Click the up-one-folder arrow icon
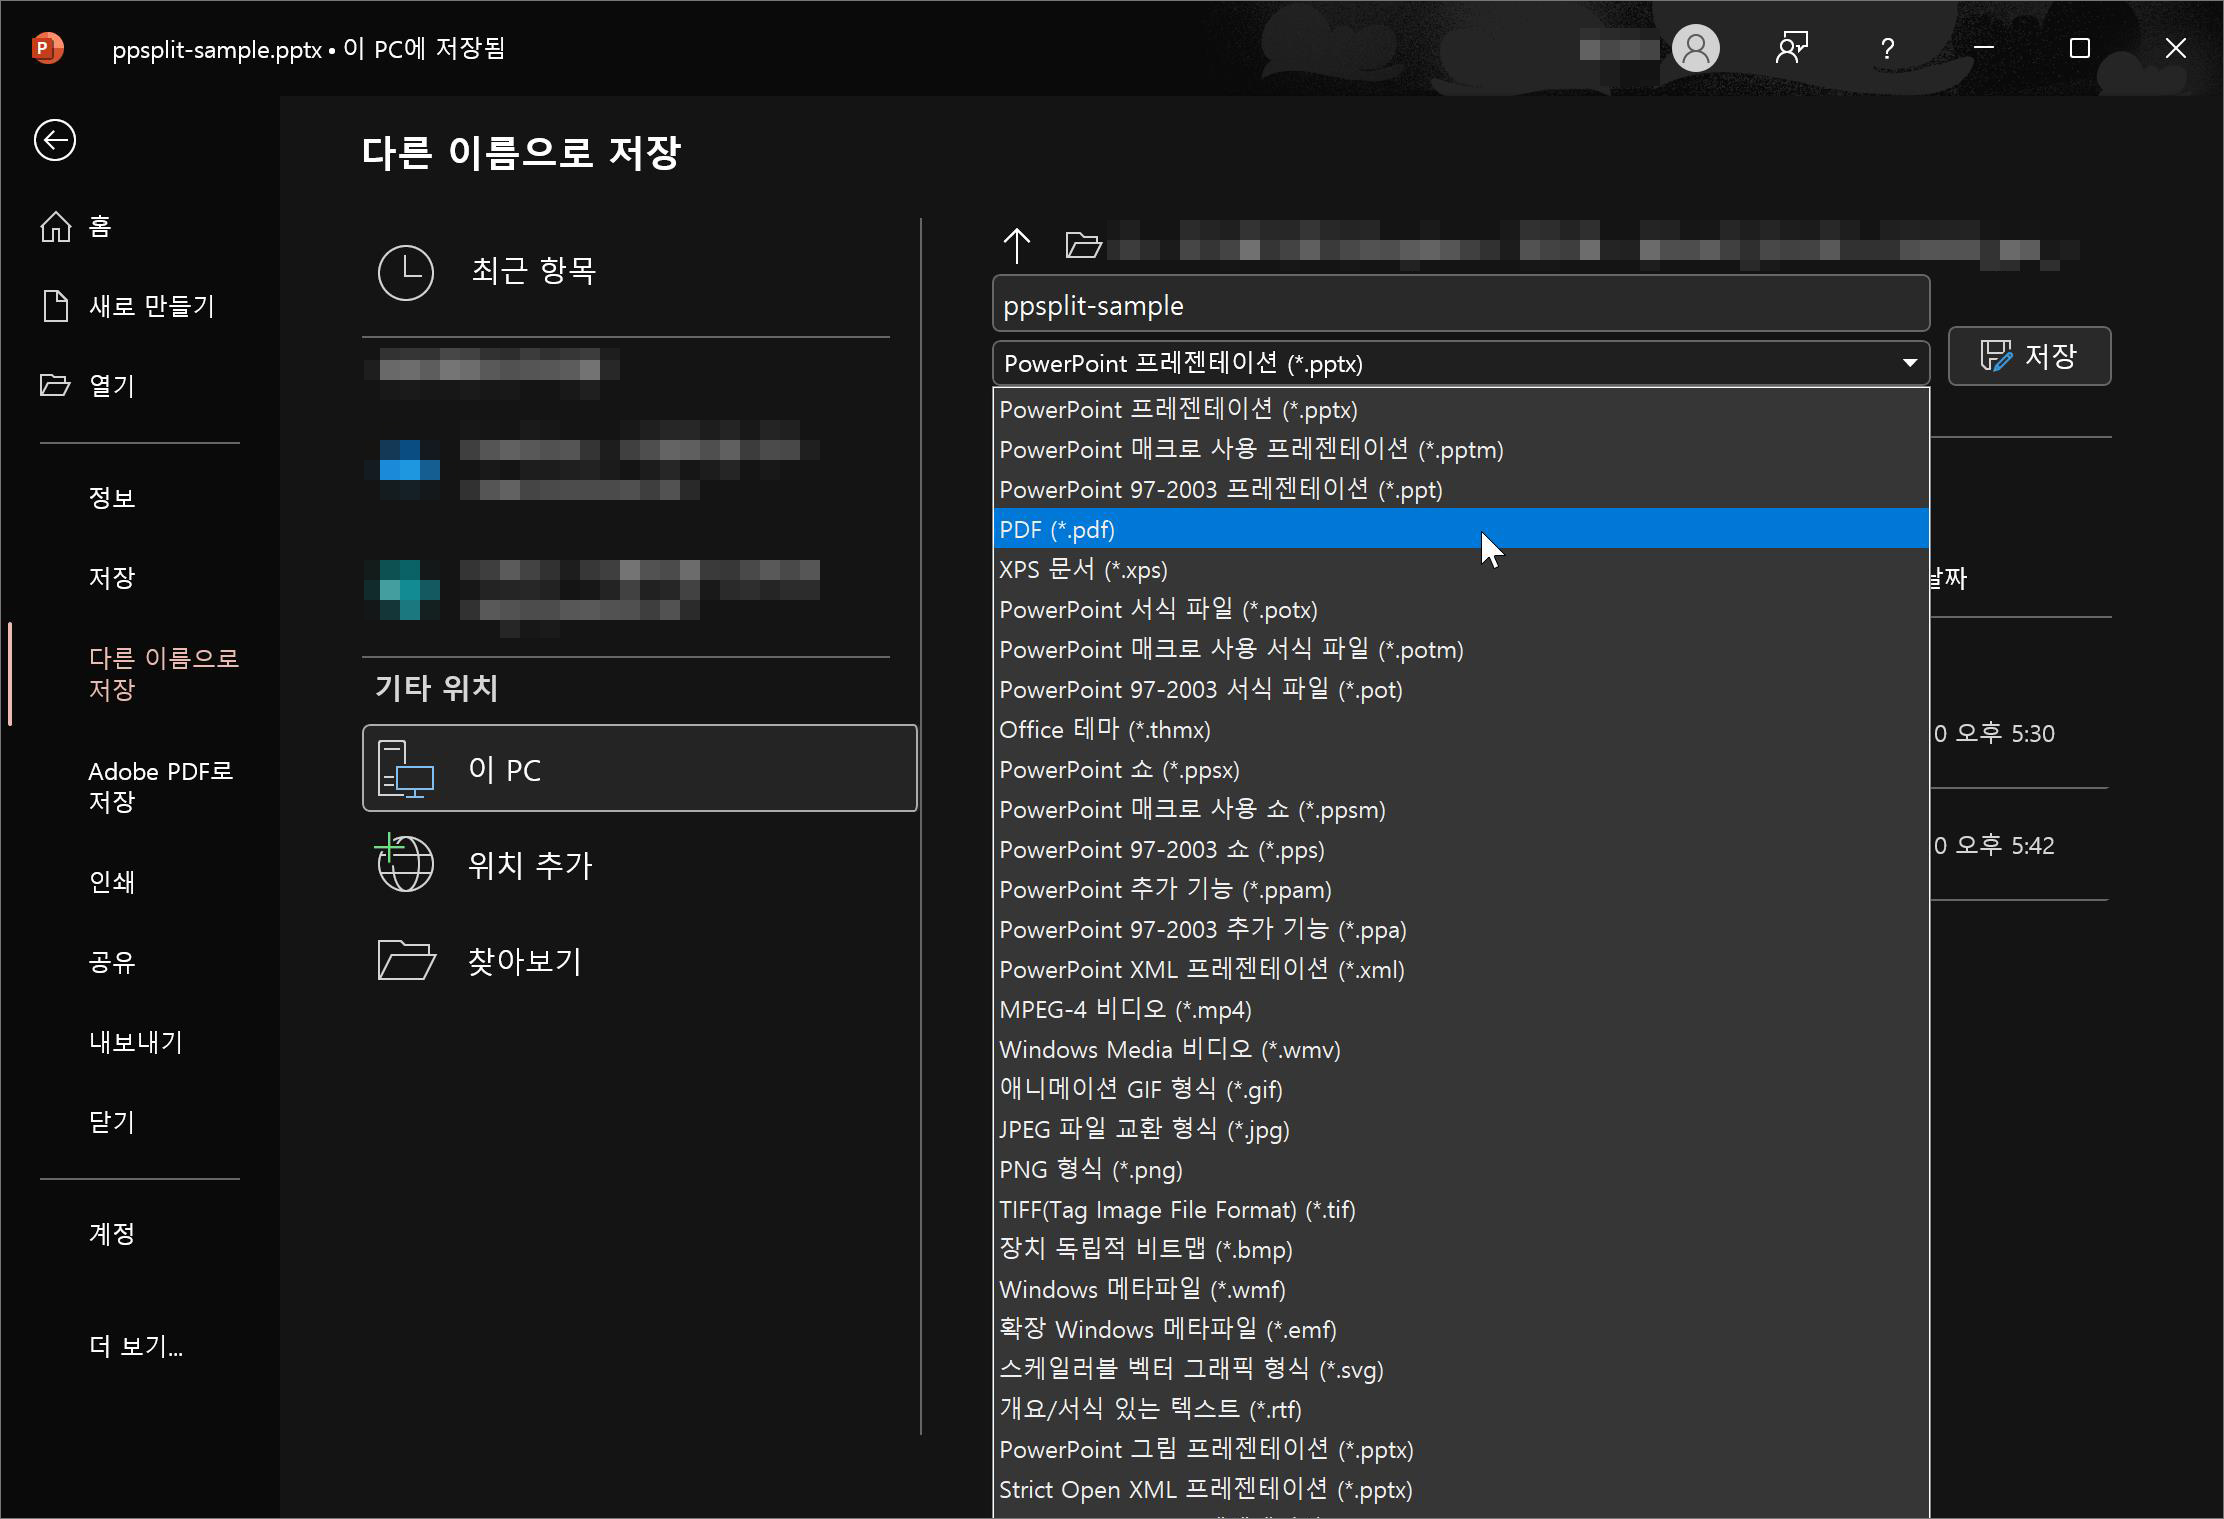 pos(1016,245)
